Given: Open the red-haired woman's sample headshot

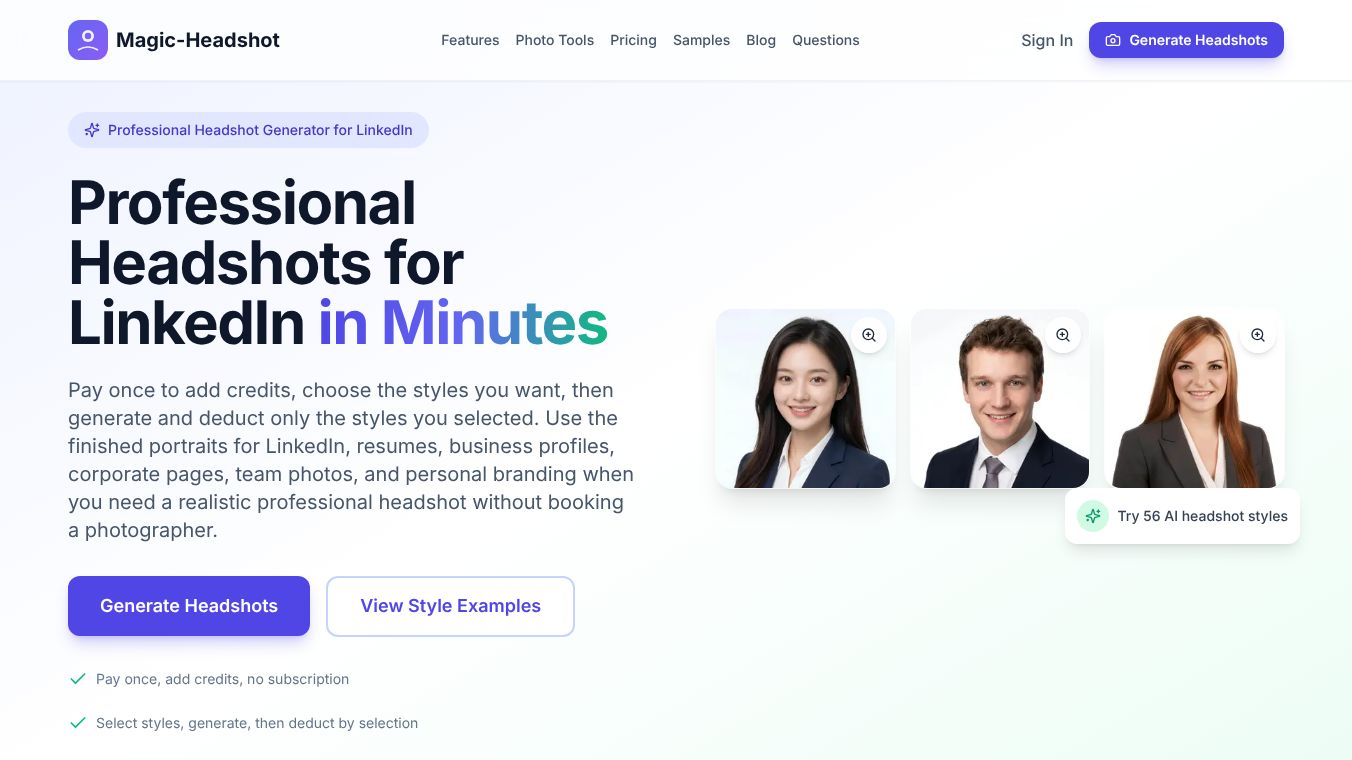Looking at the screenshot, I should 1194,398.
